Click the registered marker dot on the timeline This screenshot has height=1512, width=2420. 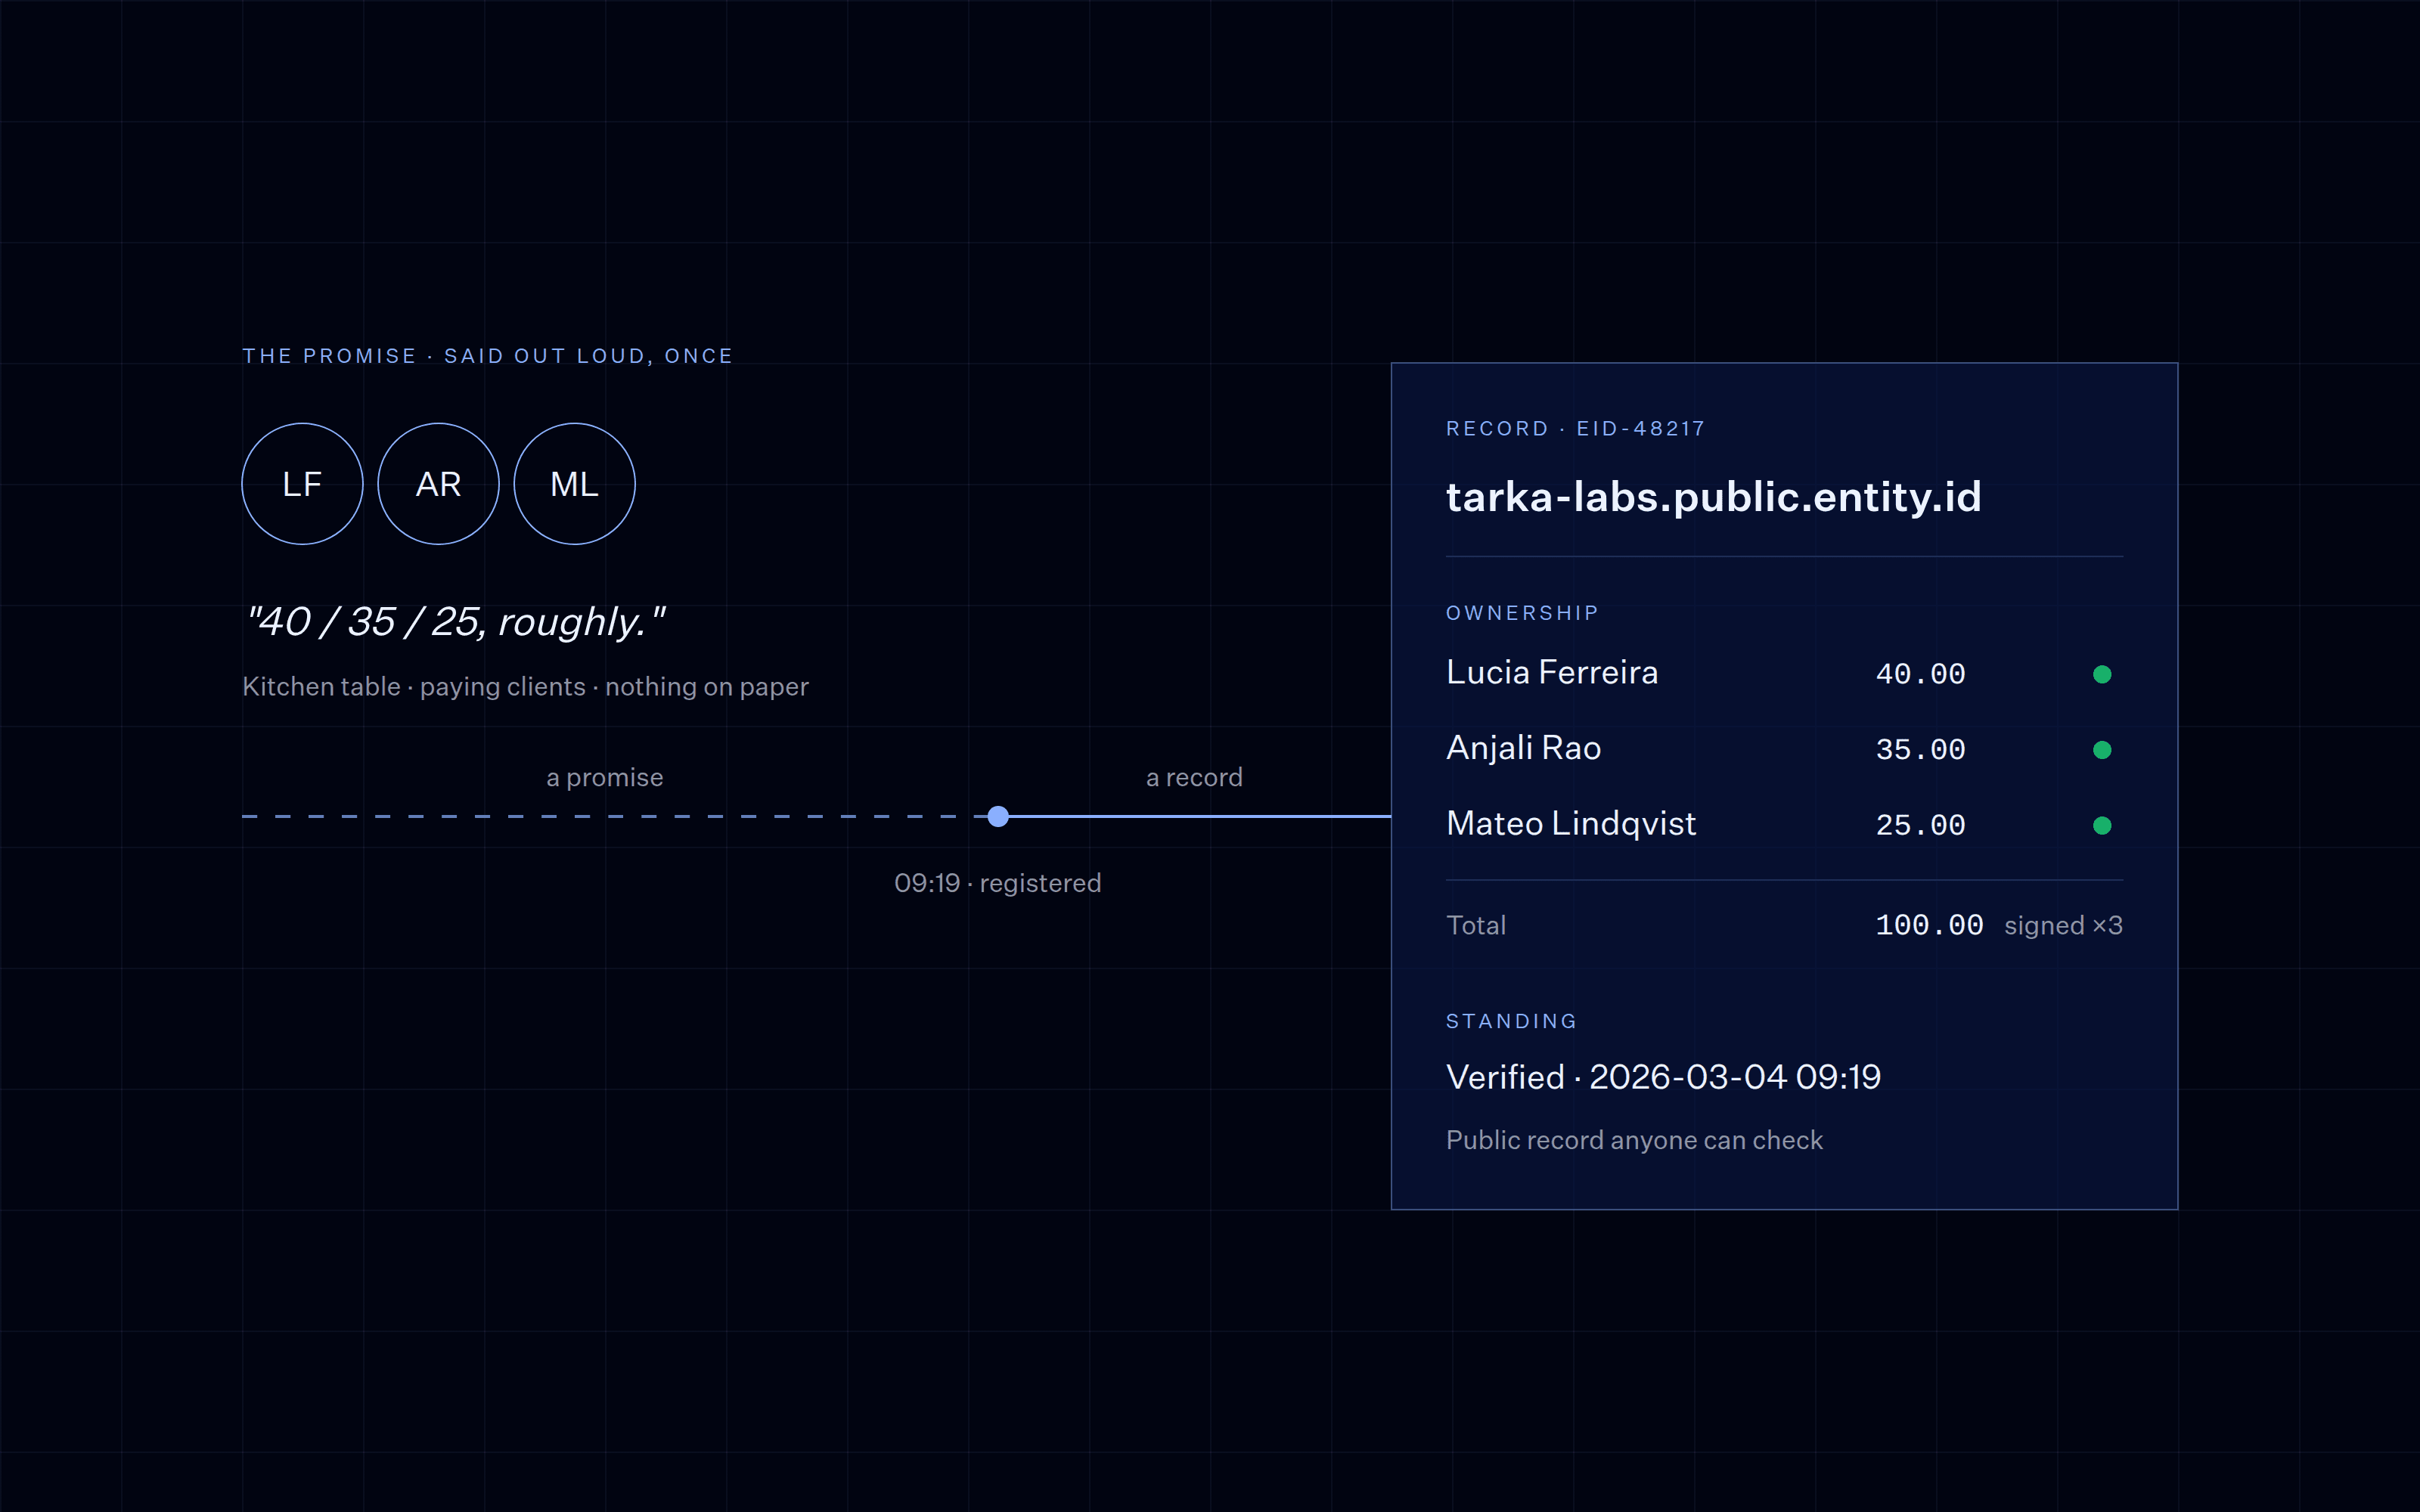pyautogui.click(x=998, y=816)
